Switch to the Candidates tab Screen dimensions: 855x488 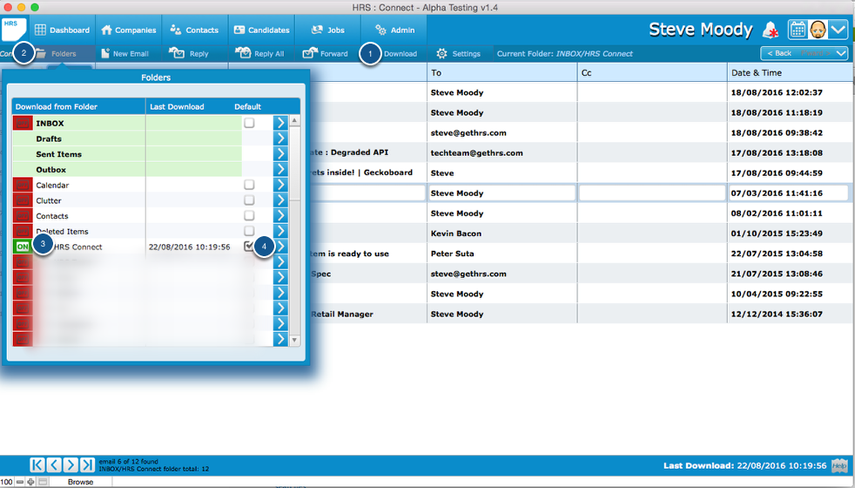262,30
